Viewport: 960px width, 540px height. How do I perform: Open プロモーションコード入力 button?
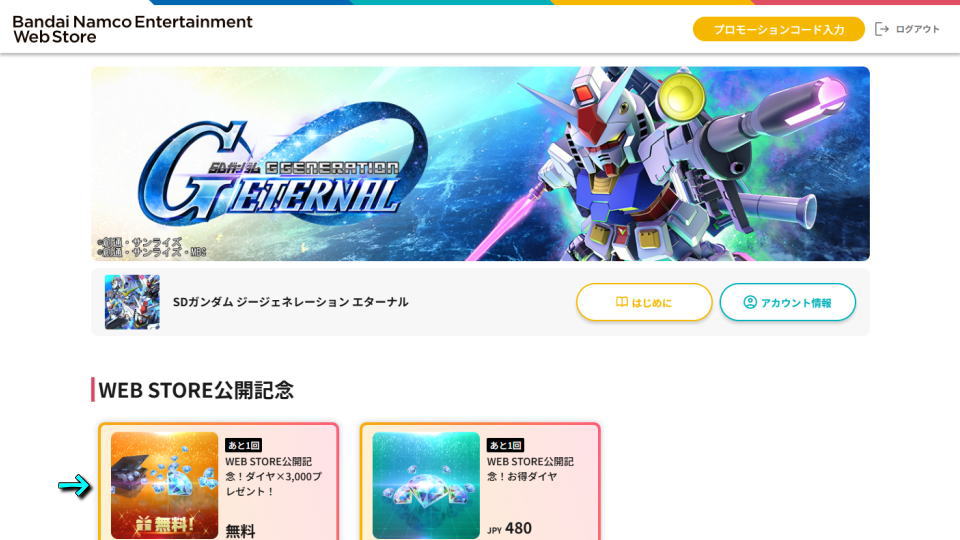[x=778, y=29]
